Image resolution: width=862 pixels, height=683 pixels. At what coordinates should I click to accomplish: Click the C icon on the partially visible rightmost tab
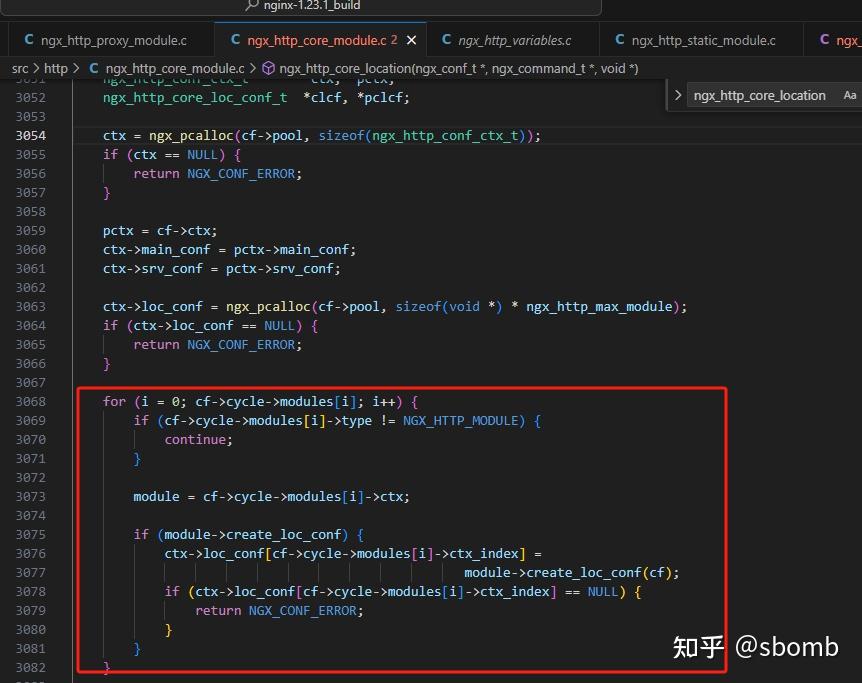click(x=825, y=40)
